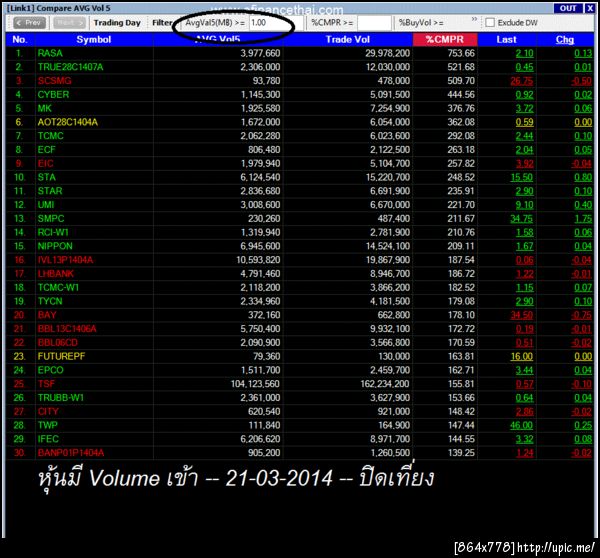Viewport: 600px width, 558px height.
Task: Click RASA %CMPR value 753.66
Action: [461, 53]
